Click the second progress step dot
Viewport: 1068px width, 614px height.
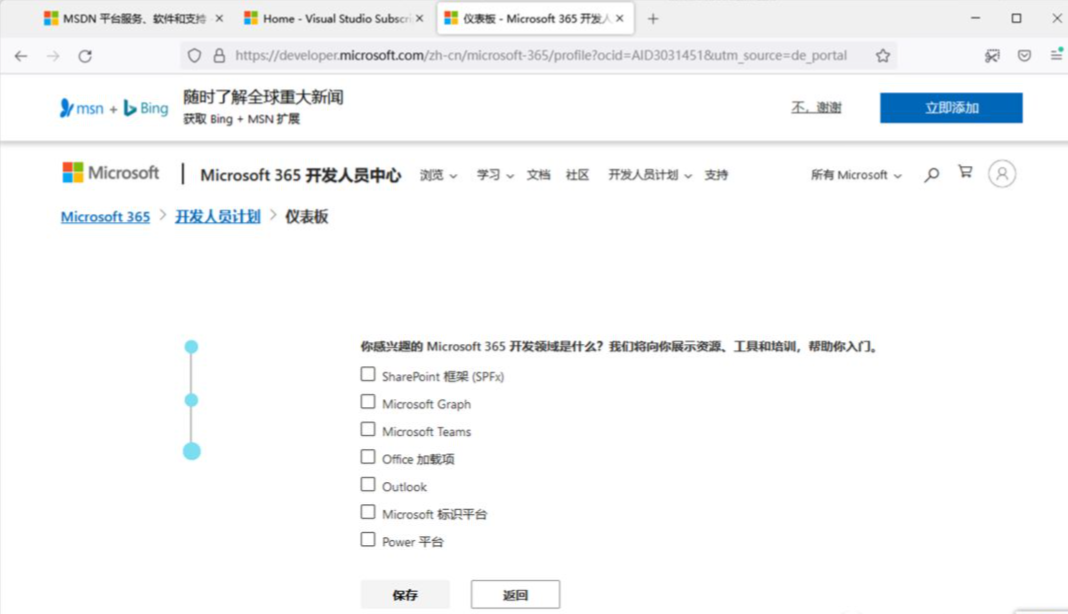pos(191,400)
